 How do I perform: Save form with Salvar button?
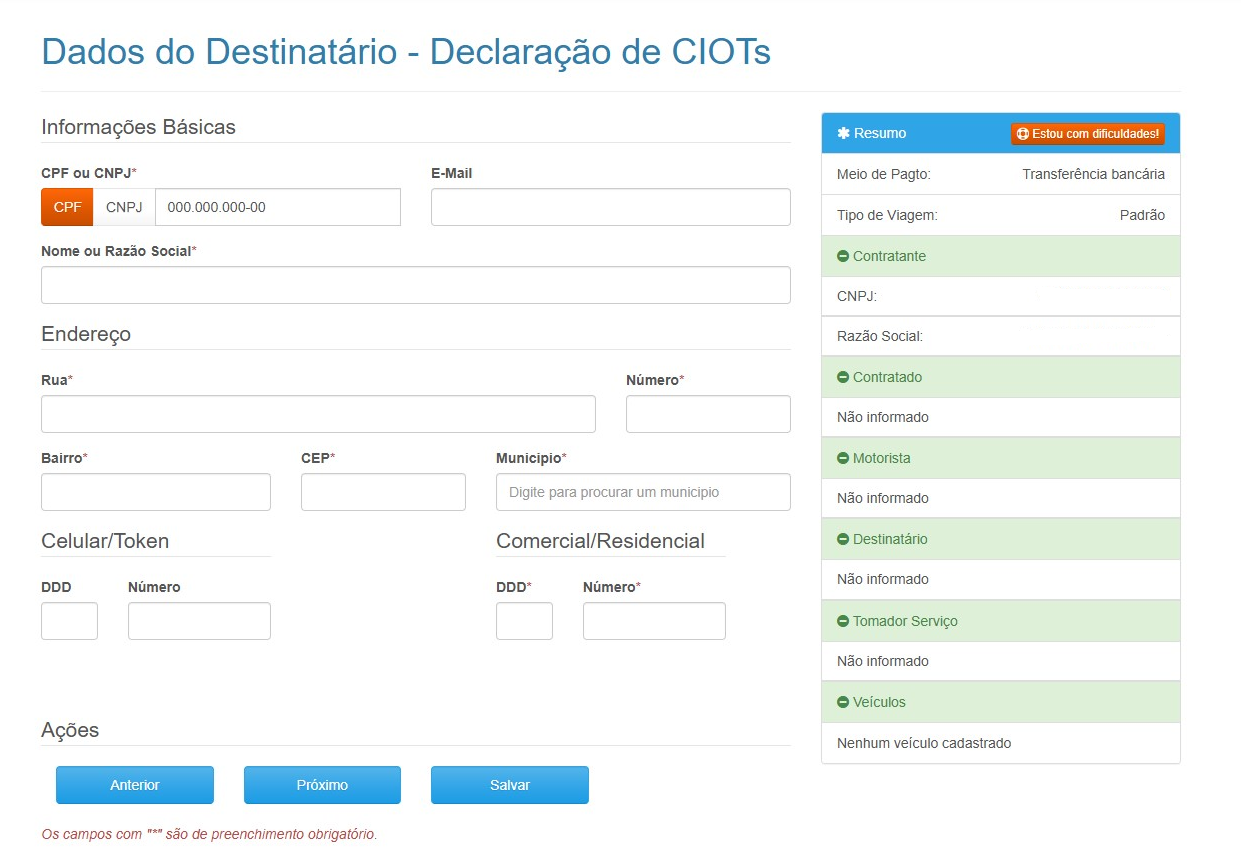510,785
